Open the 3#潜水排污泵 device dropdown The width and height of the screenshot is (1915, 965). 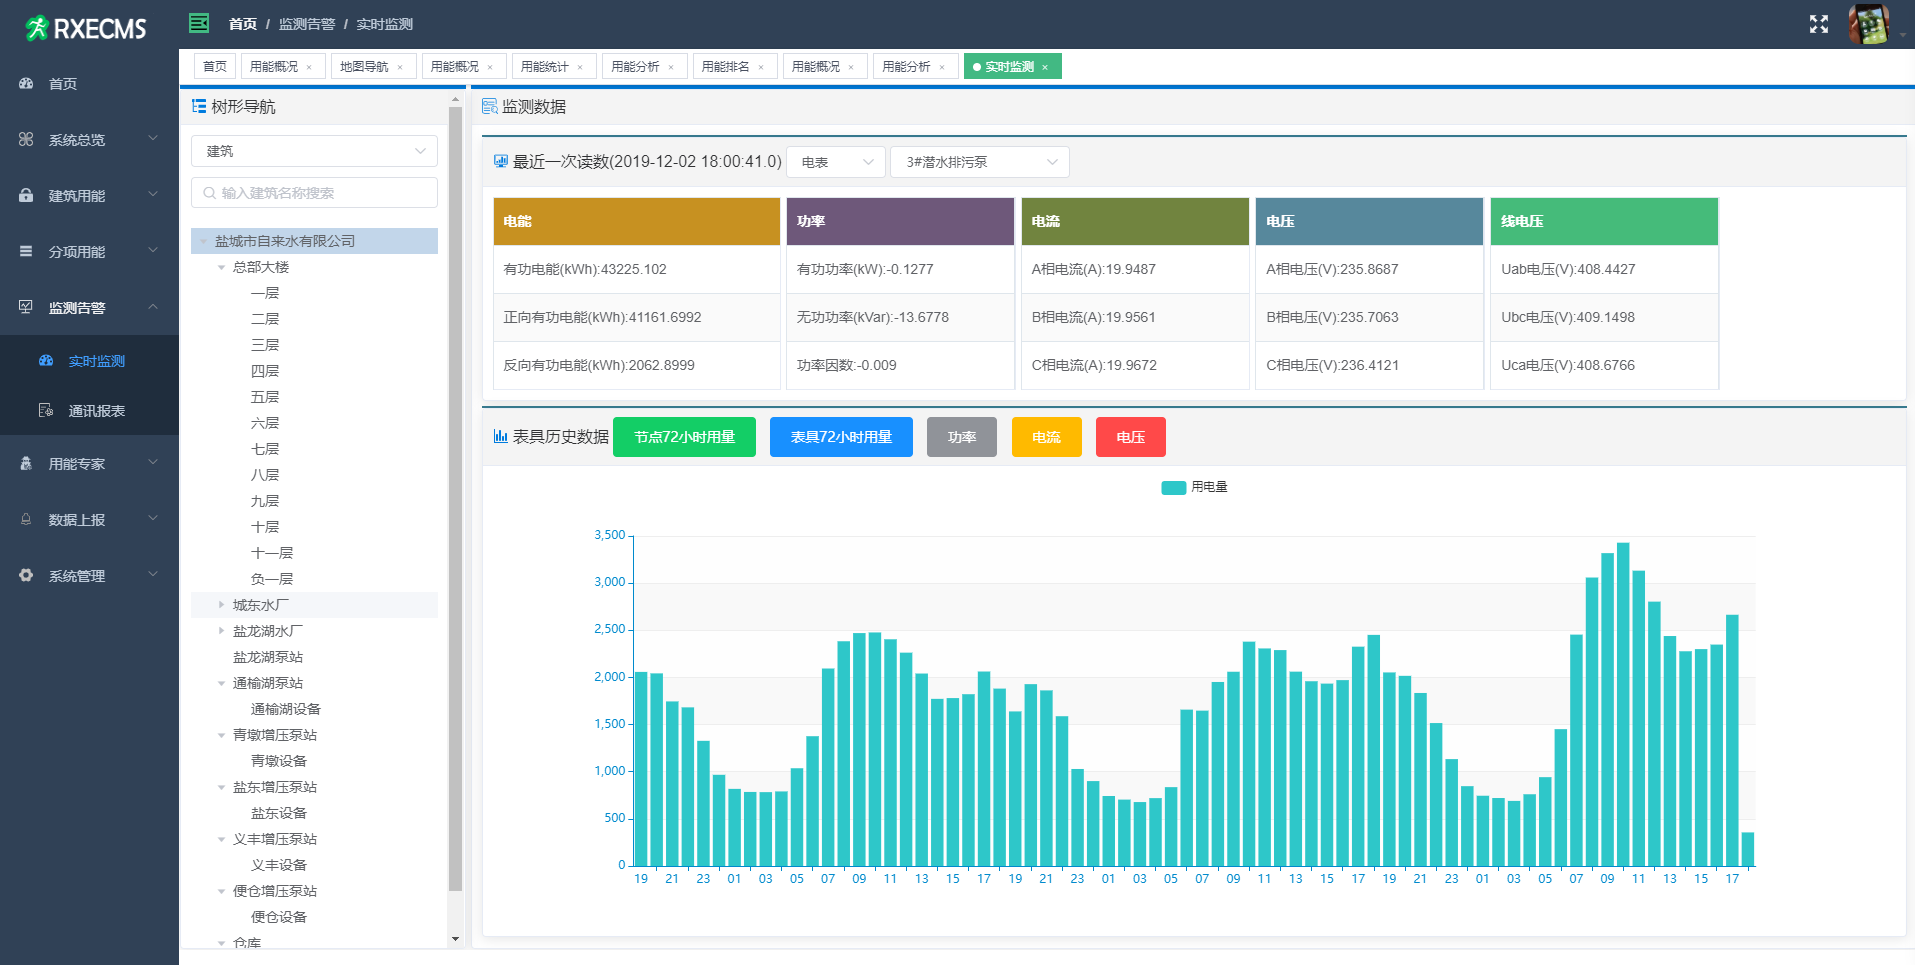(x=979, y=162)
